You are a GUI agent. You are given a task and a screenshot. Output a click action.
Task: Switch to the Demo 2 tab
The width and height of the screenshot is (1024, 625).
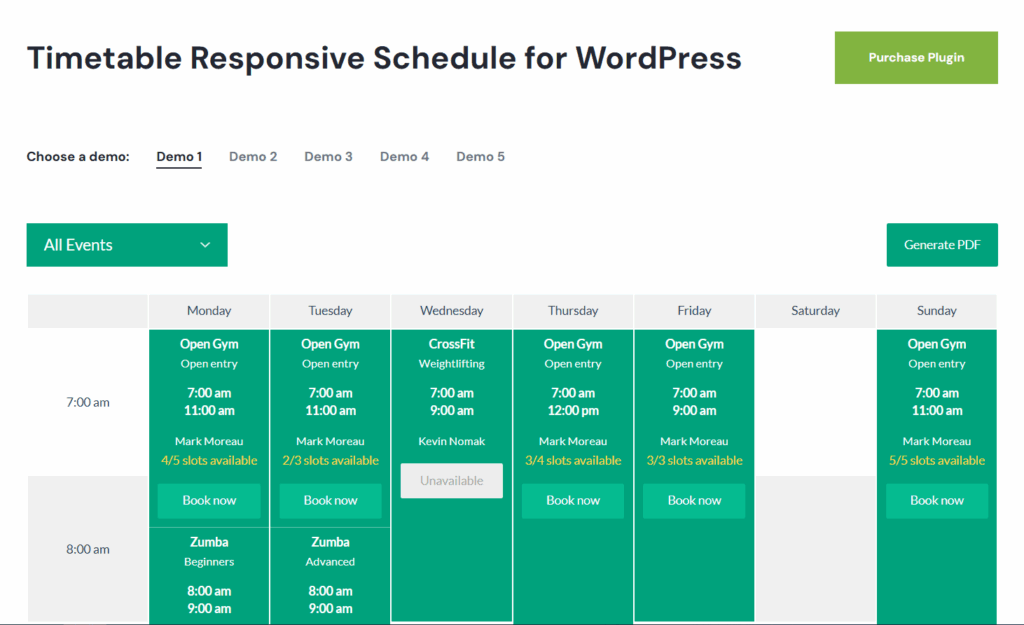(x=252, y=156)
